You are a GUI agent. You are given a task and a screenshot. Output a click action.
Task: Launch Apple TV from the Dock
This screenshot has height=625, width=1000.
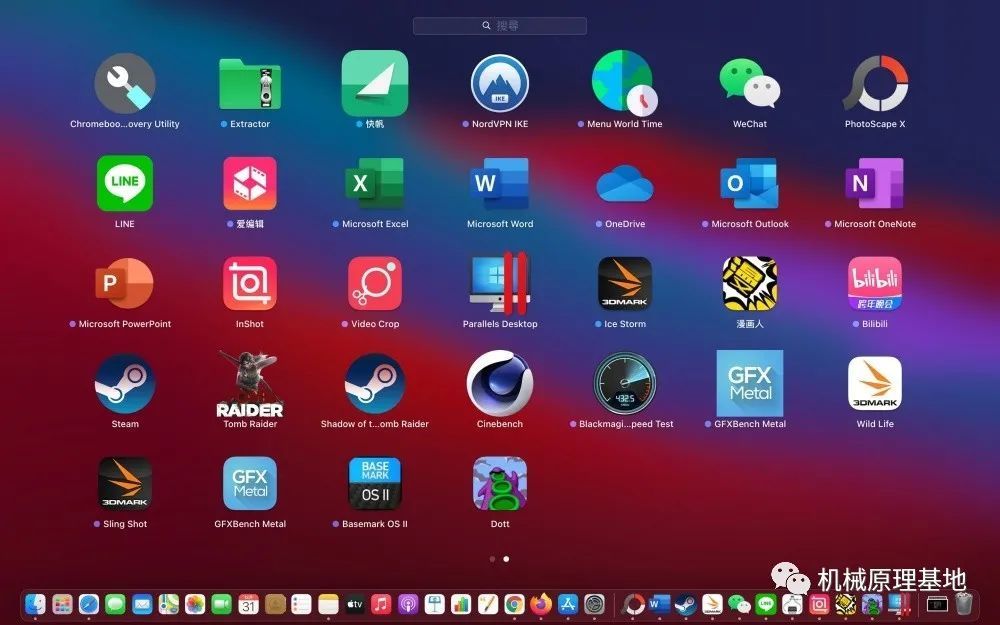click(x=355, y=603)
